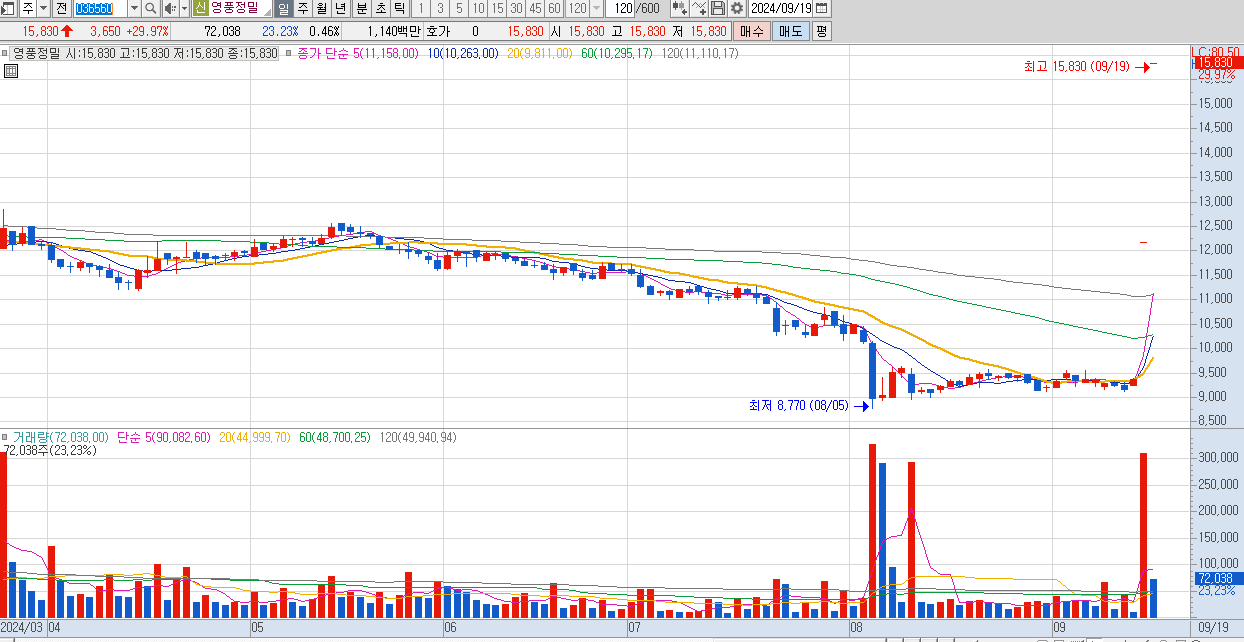Choose the 120 interval button
Viewport: 1244px width, 642px height.
(x=577, y=8)
